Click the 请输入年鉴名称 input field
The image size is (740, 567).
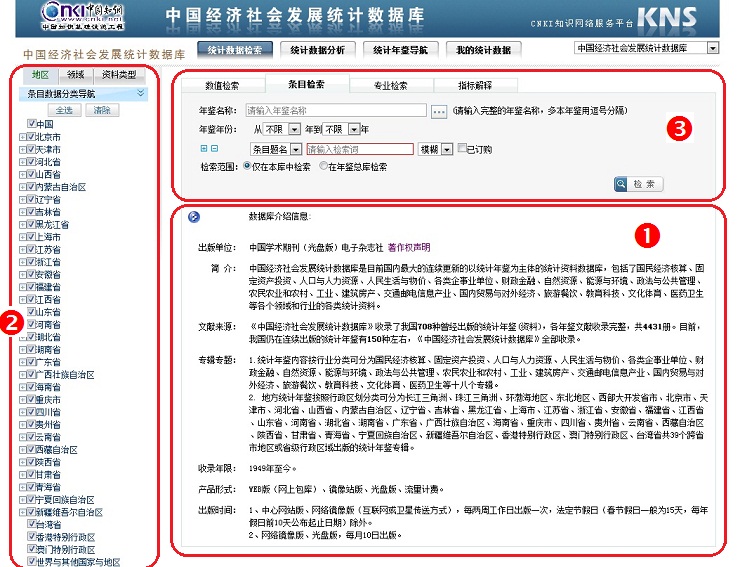point(336,111)
